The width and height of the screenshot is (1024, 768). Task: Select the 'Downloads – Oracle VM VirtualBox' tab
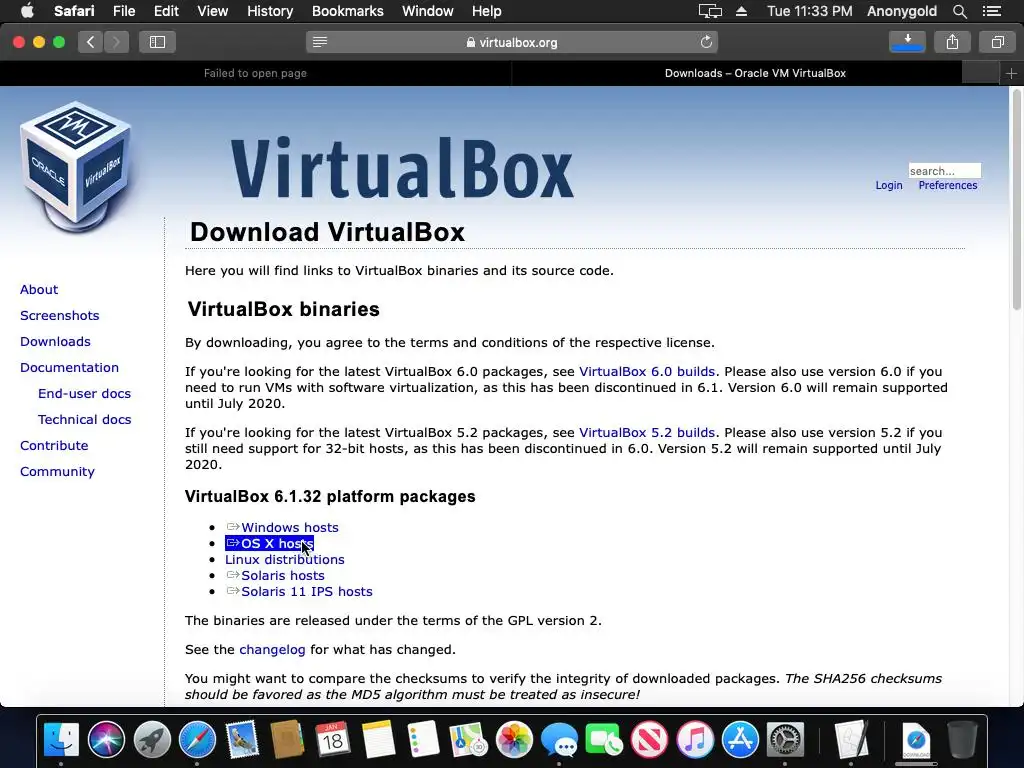(x=755, y=73)
